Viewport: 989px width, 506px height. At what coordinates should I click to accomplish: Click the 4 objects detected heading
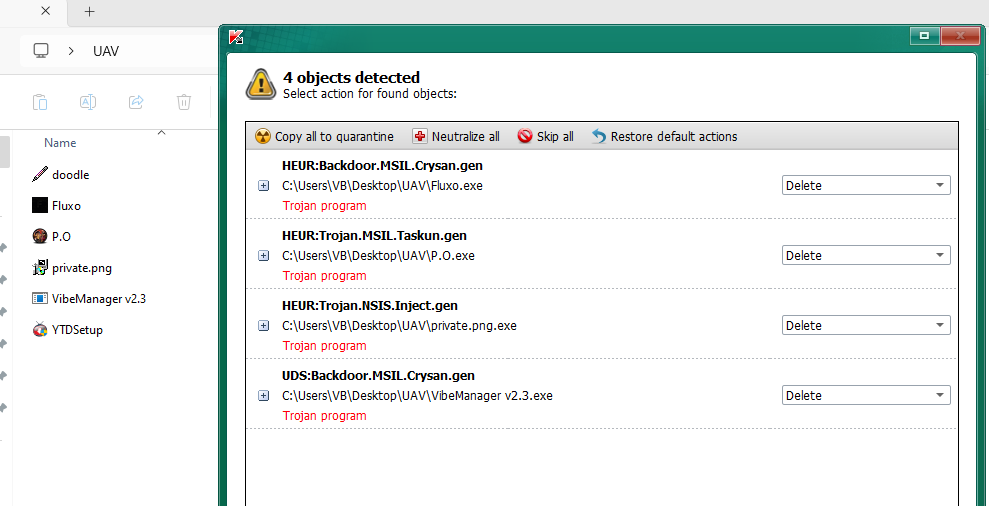tap(351, 78)
